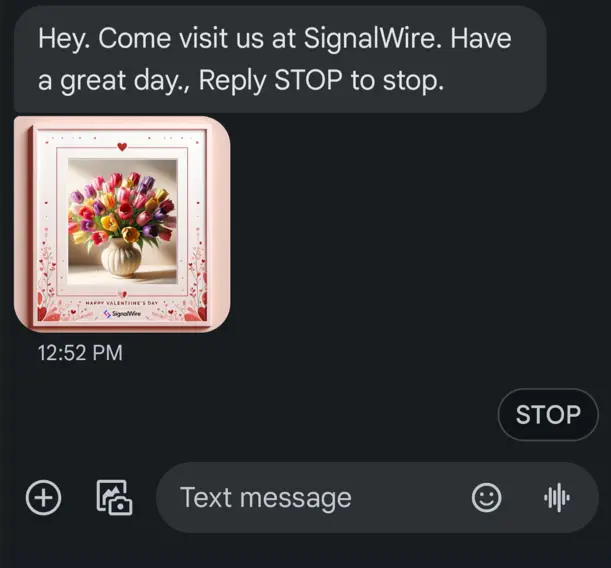Tap the gallery and camera icon

click(114, 497)
